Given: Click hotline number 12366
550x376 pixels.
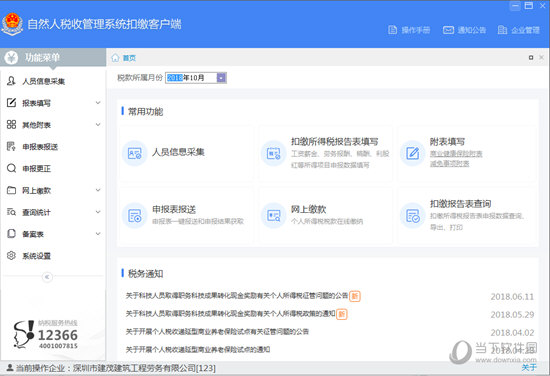Looking at the screenshot, I should pos(58,335).
